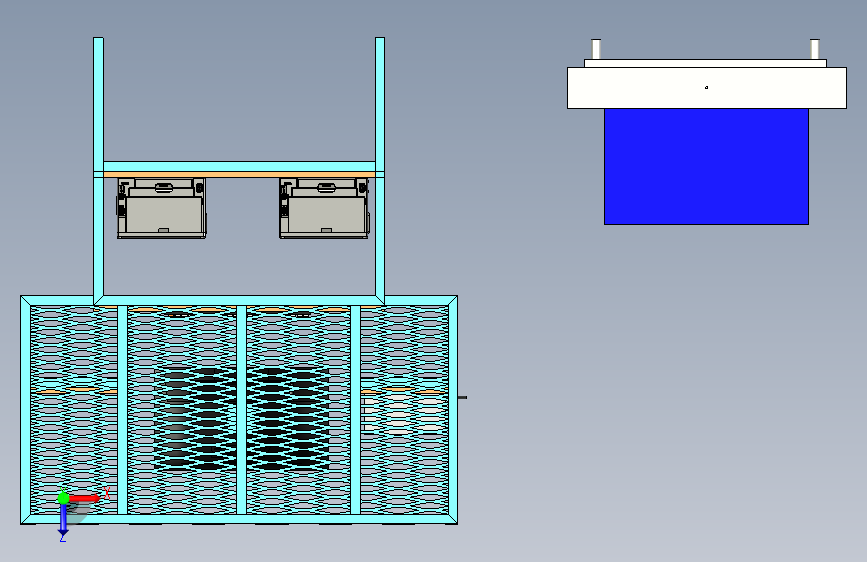
Task: Click the right white pin on the plate
Action: [814, 49]
